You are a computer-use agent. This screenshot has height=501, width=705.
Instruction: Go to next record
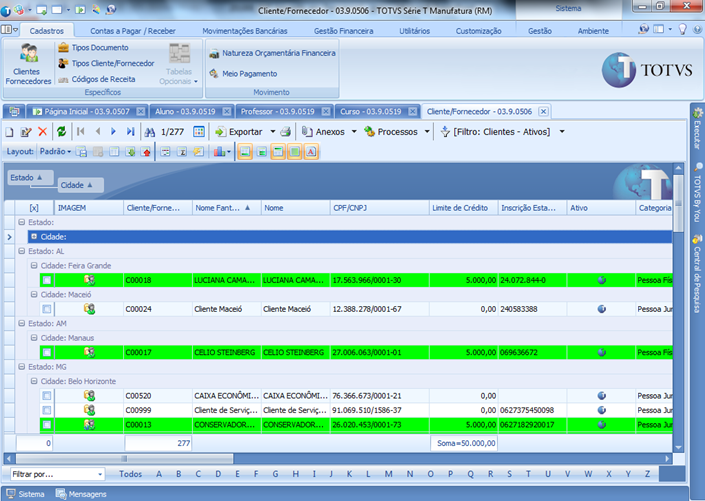click(x=113, y=131)
